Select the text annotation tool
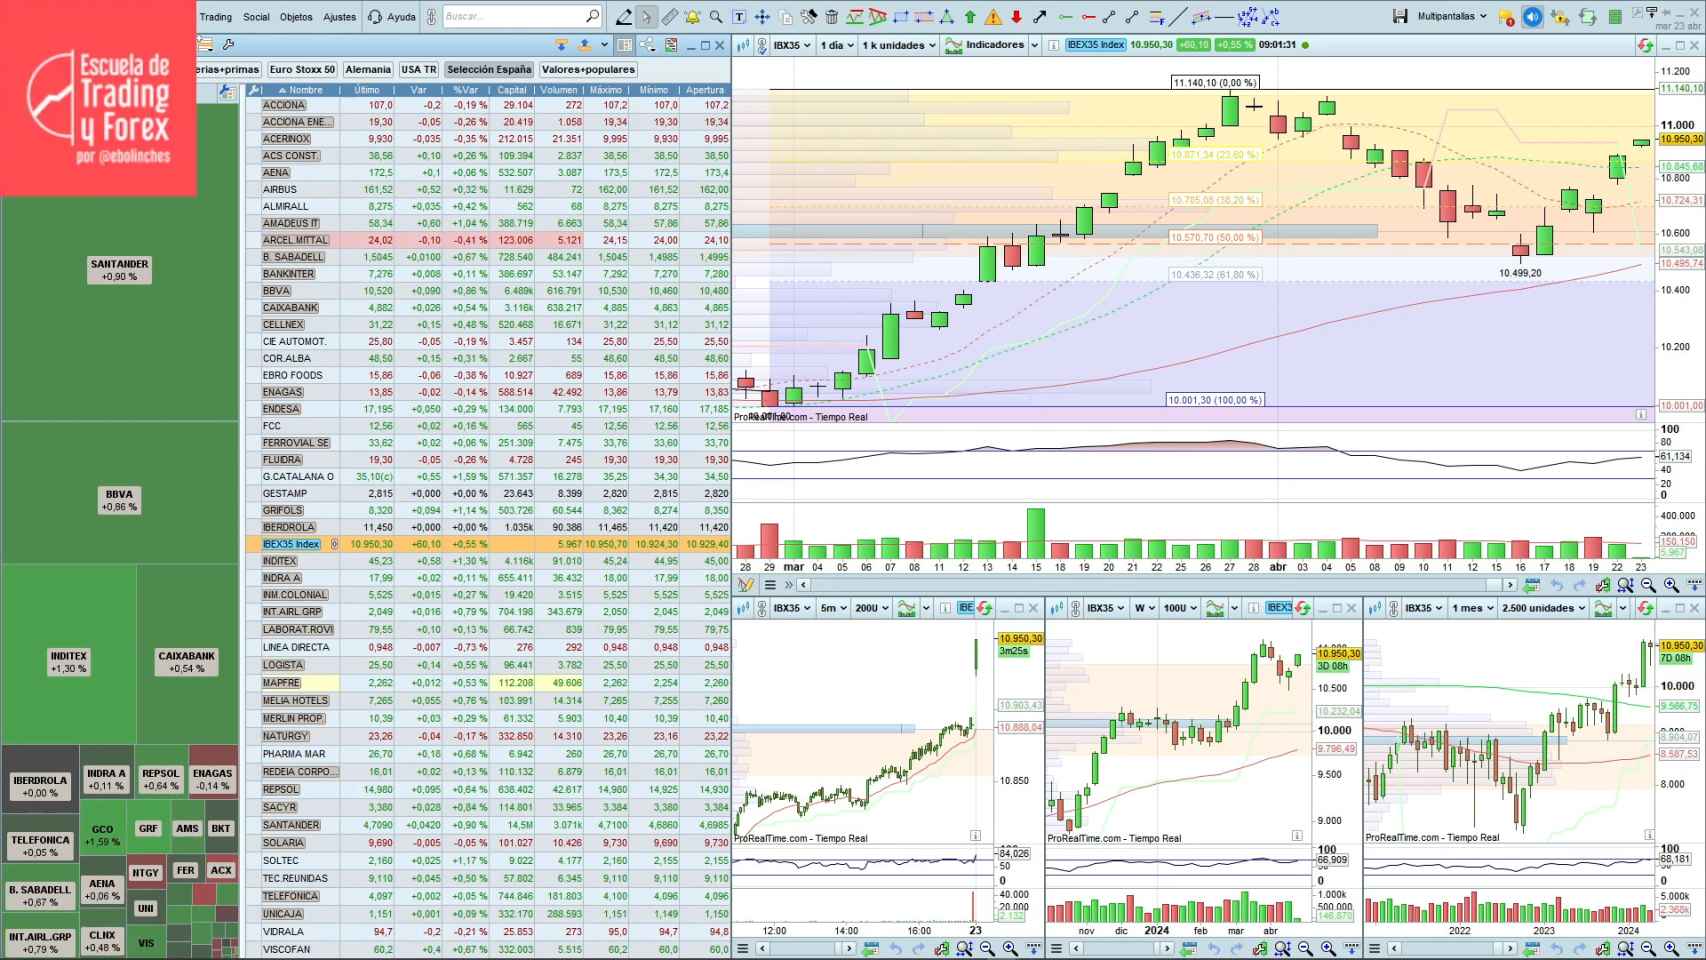This screenshot has height=960, width=1706. (x=739, y=16)
